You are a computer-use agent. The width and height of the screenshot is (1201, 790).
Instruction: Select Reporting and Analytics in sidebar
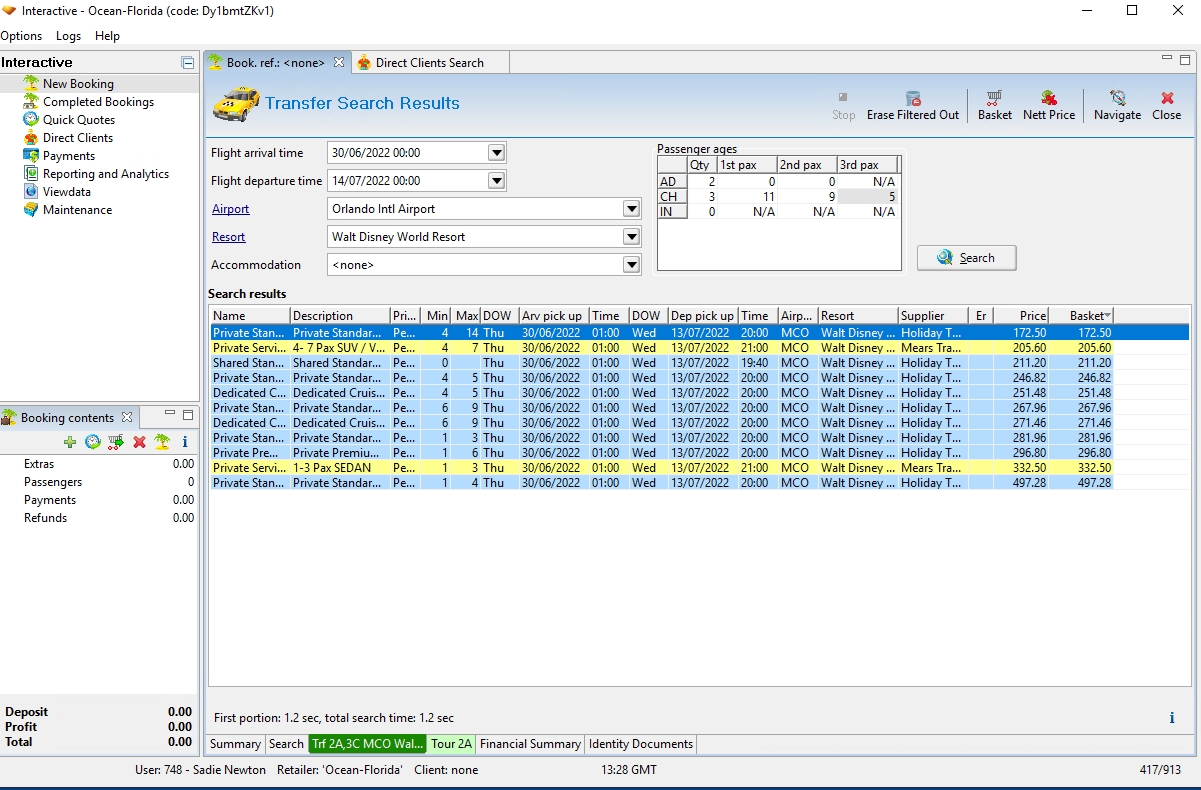point(106,174)
